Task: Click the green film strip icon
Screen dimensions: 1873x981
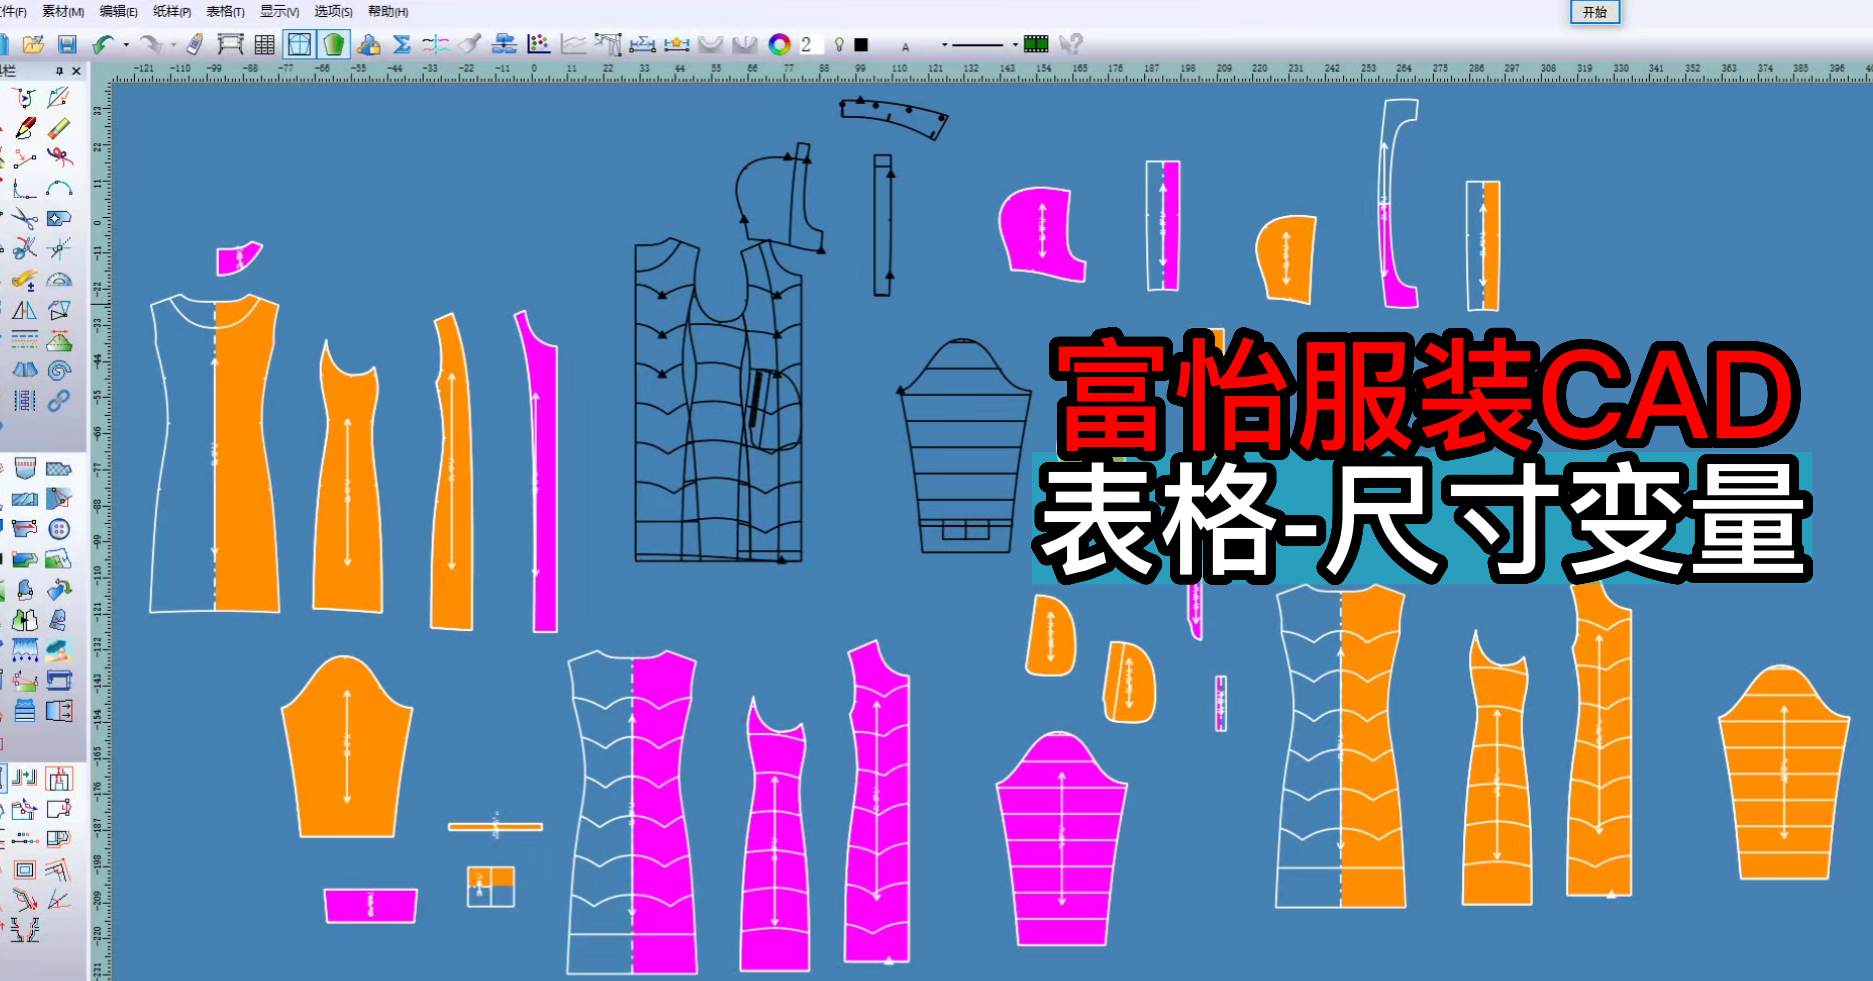Action: tap(1036, 44)
